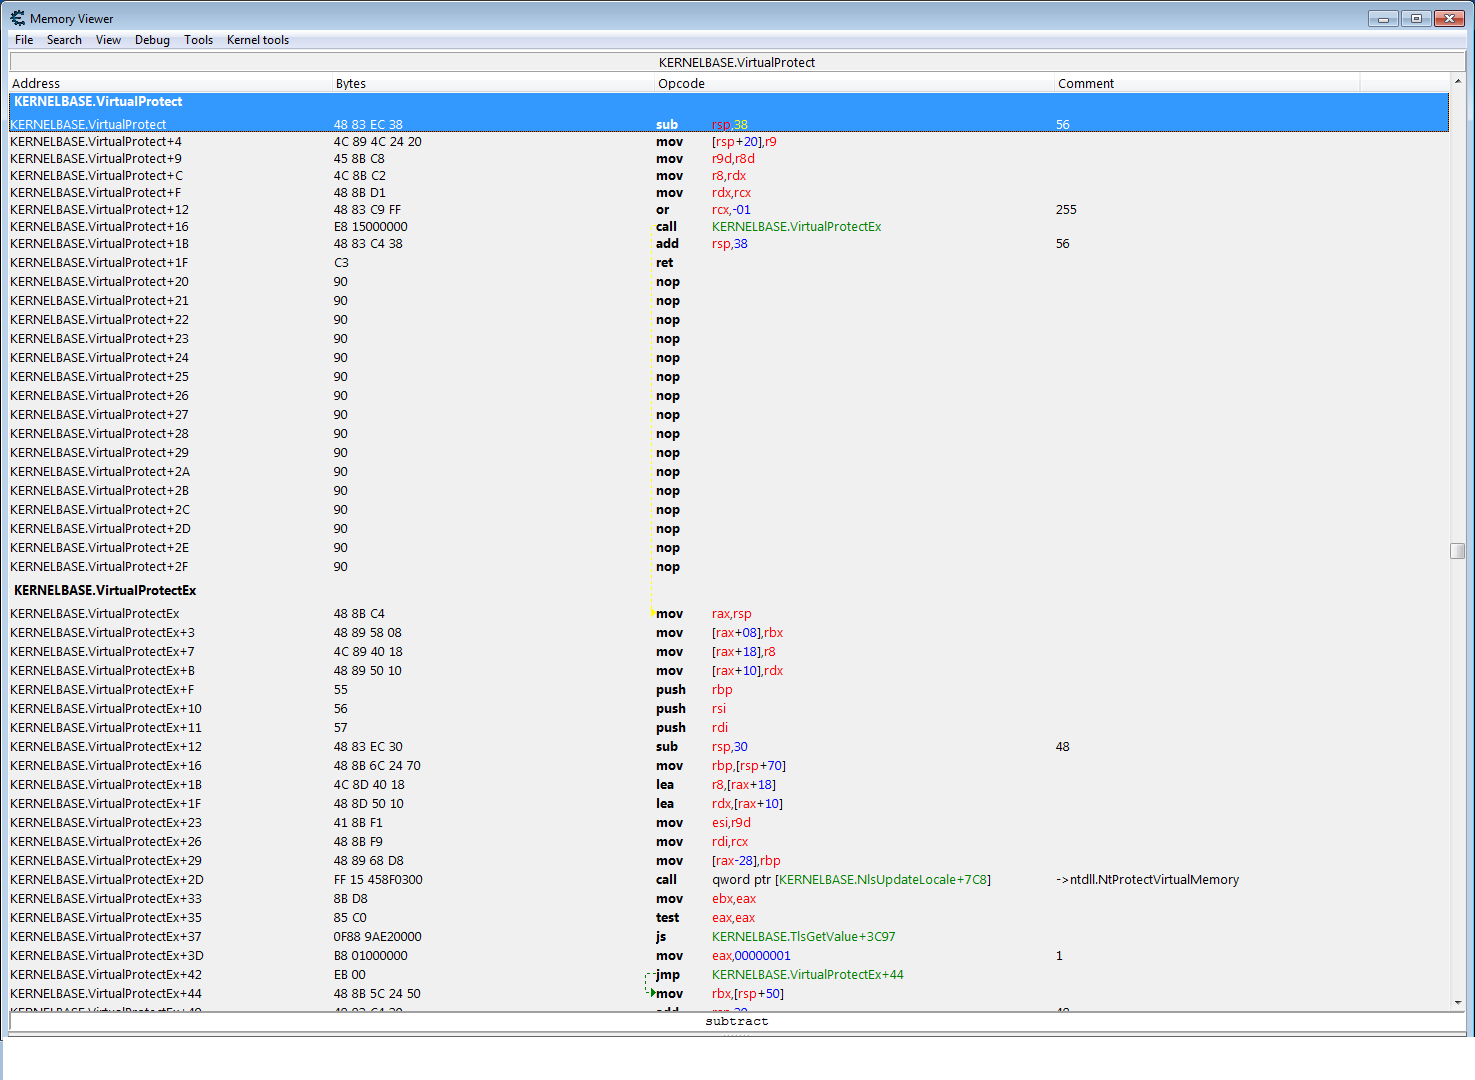This screenshot has width=1475, height=1080.
Task: Click the disassembler scrollbar down arrow
Action: point(1458,1002)
